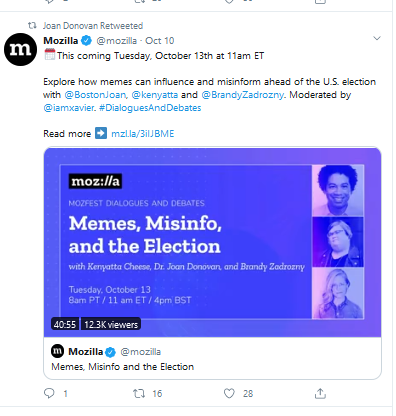Screen dimensions: 396x416
Task: Click the blue verified badge beside Mozilla
Action: click(86, 41)
